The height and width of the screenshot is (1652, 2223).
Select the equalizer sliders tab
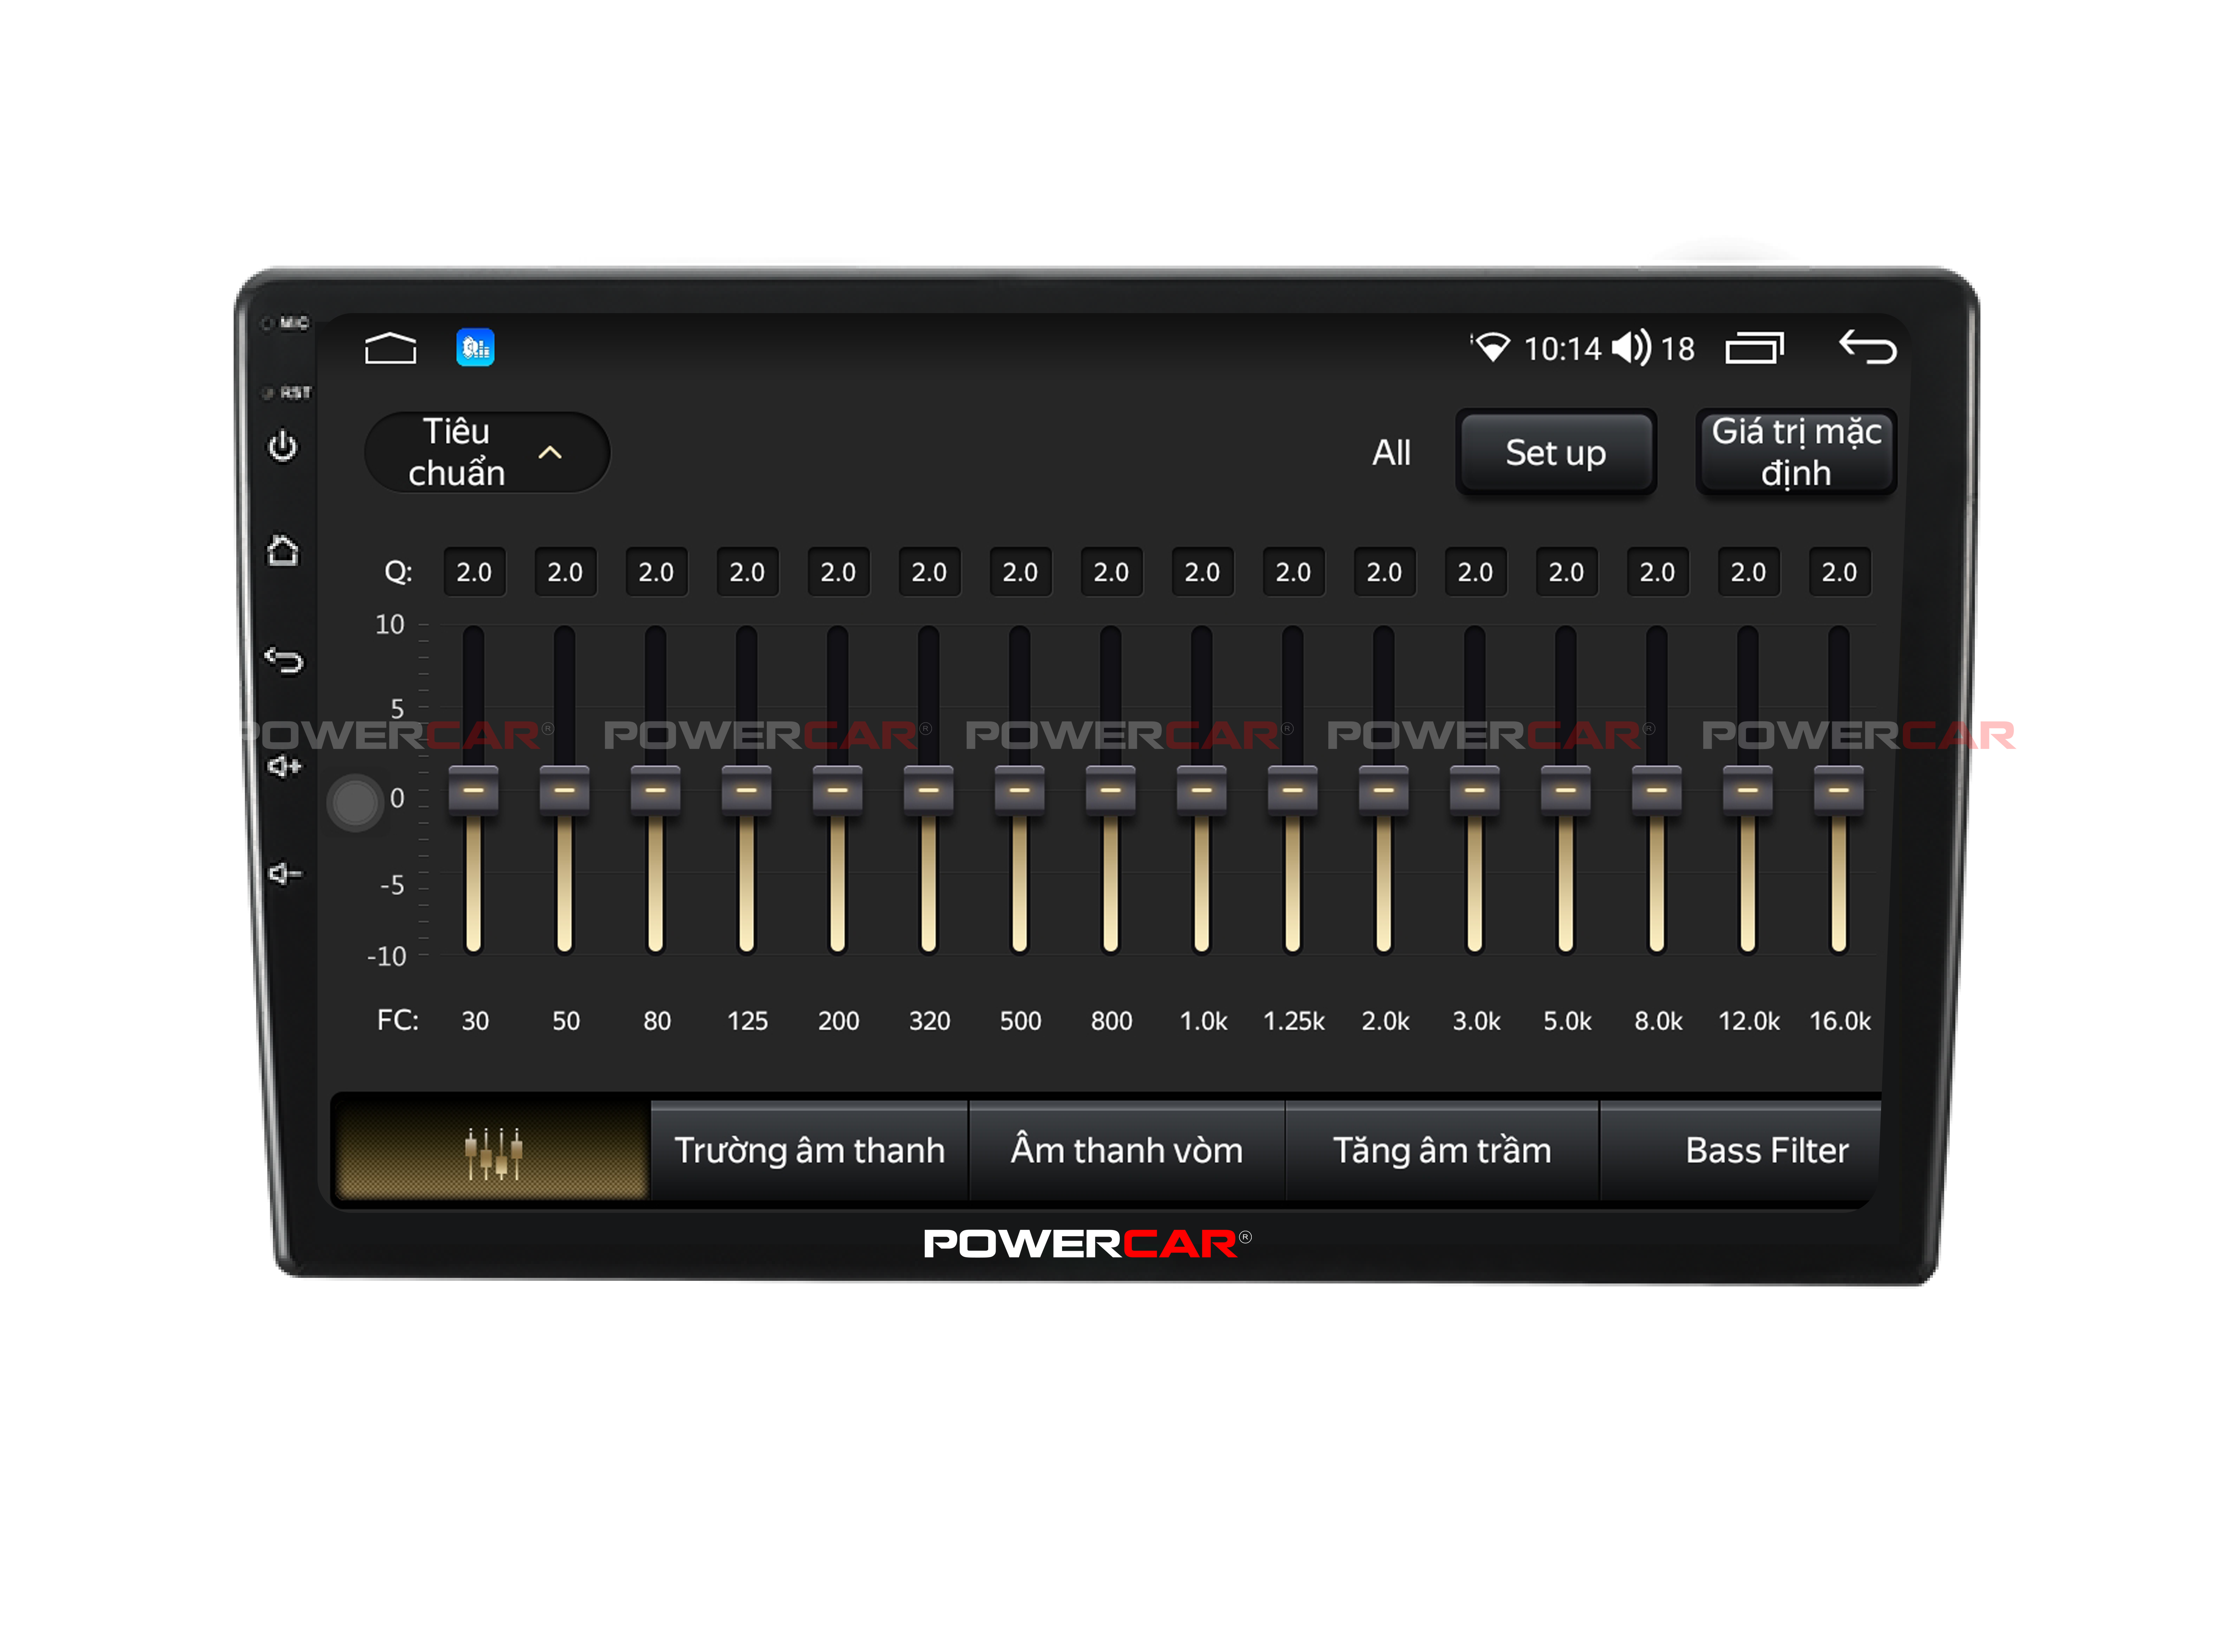(493, 1151)
